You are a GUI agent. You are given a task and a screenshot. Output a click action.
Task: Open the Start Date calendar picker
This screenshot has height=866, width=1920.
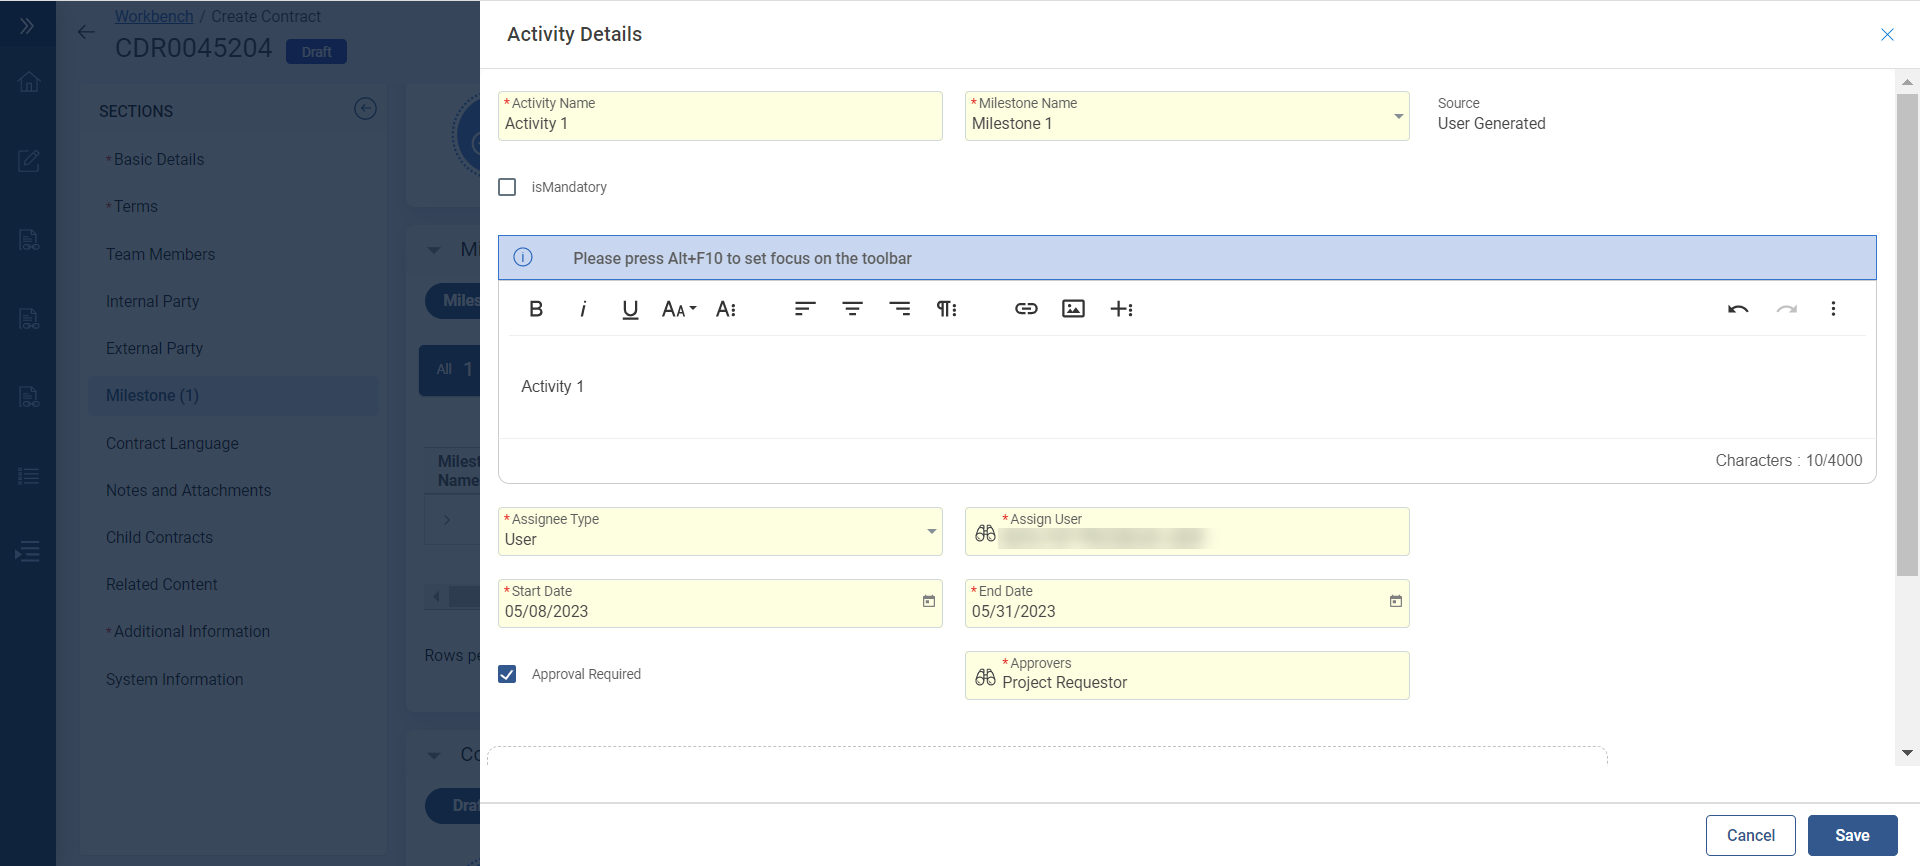click(x=928, y=601)
